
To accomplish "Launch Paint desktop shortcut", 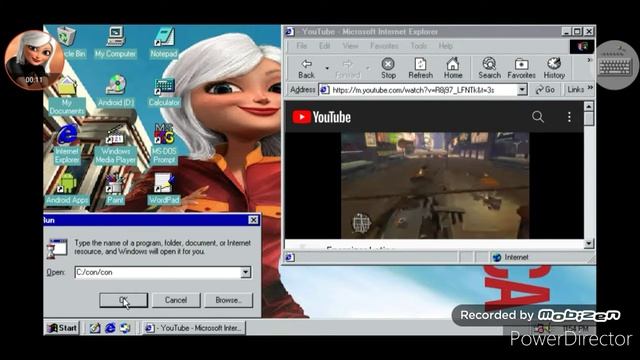I will pos(115,189).
